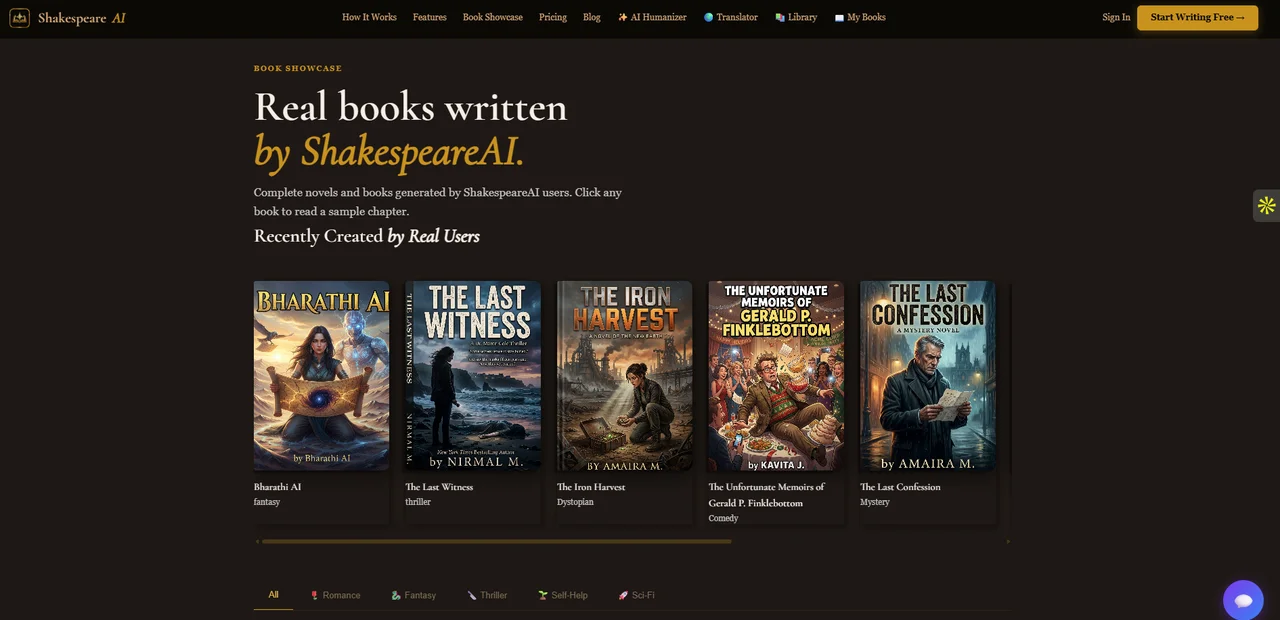Open the Translator tool
The height and width of the screenshot is (620, 1280).
731,17
